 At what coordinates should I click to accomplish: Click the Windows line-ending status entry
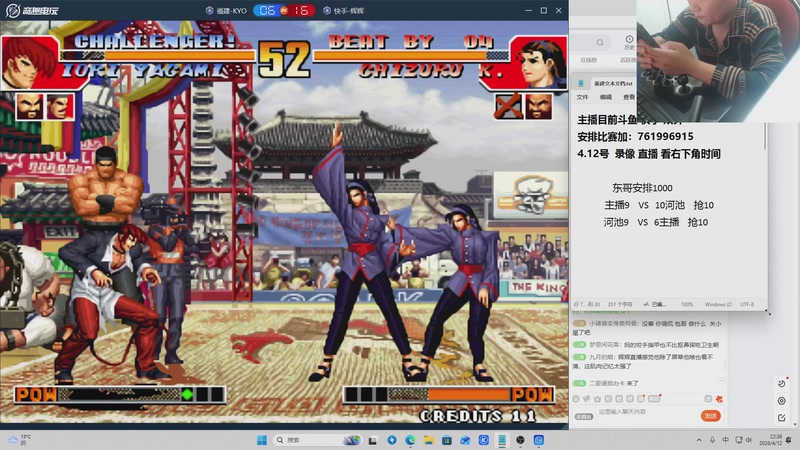718,305
